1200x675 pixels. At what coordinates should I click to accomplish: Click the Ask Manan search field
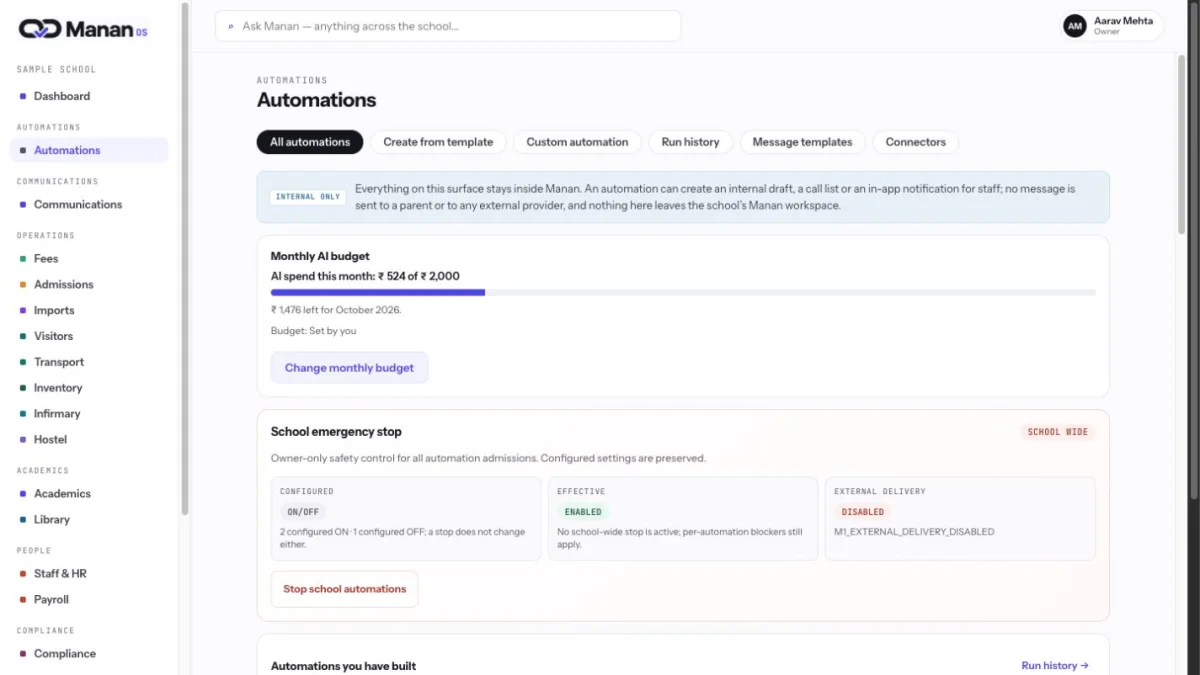[448, 26]
